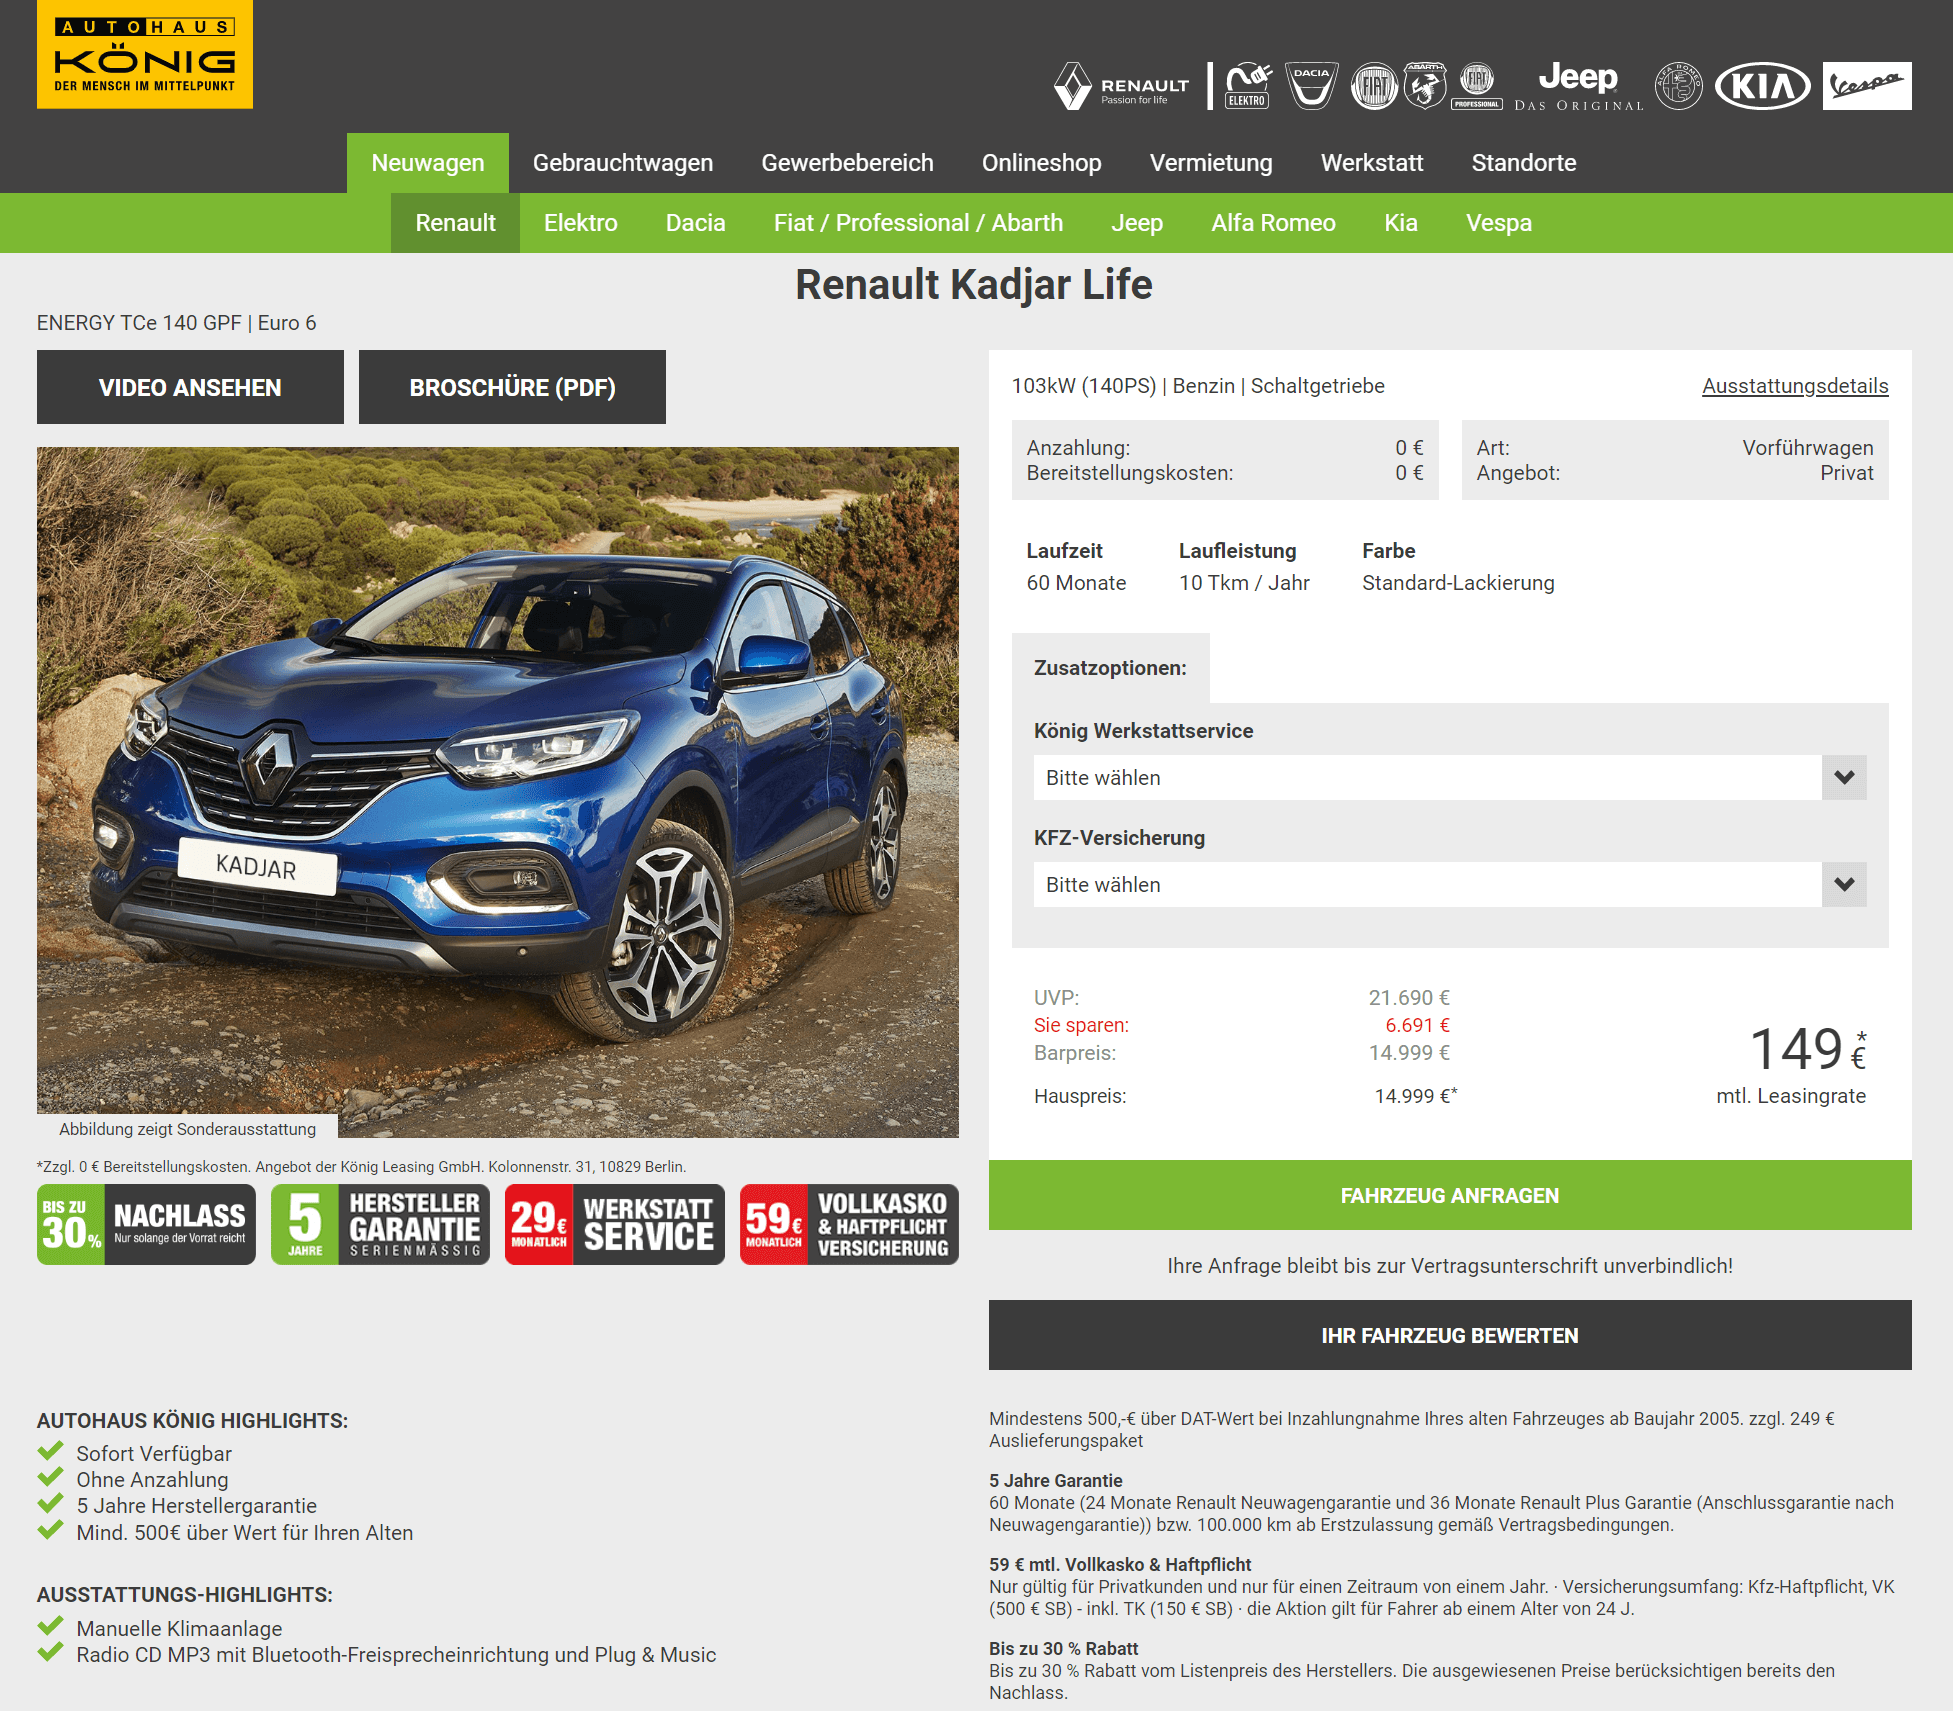Open the KFZ-Versicherung dropdown arrow

(x=1844, y=885)
